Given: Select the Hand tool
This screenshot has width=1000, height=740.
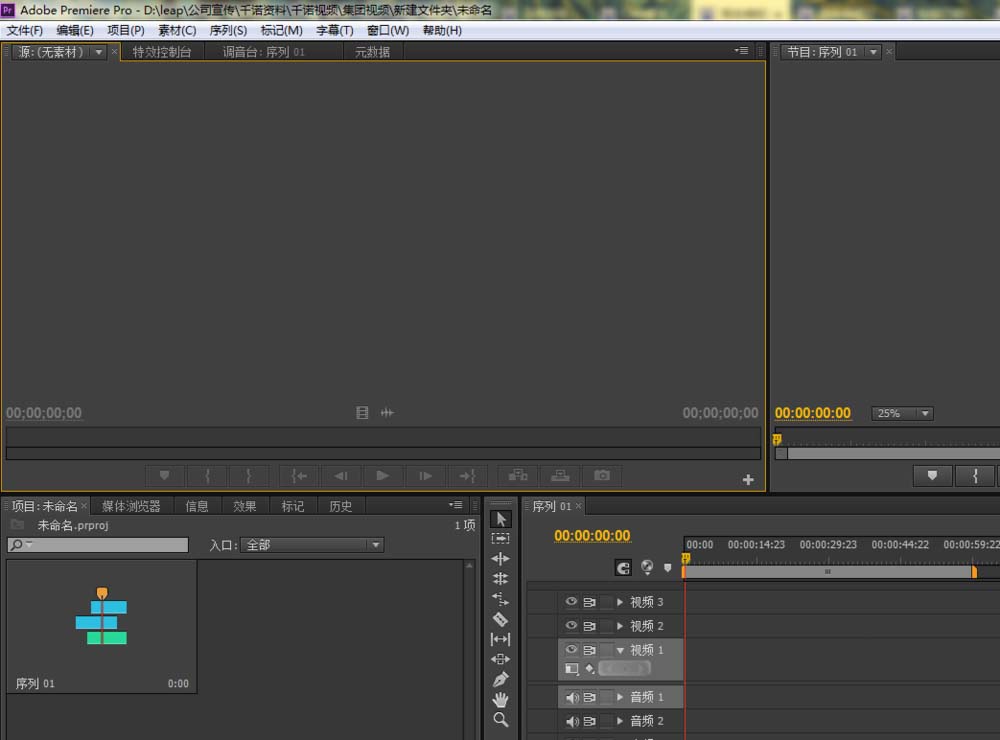Looking at the screenshot, I should (x=501, y=700).
